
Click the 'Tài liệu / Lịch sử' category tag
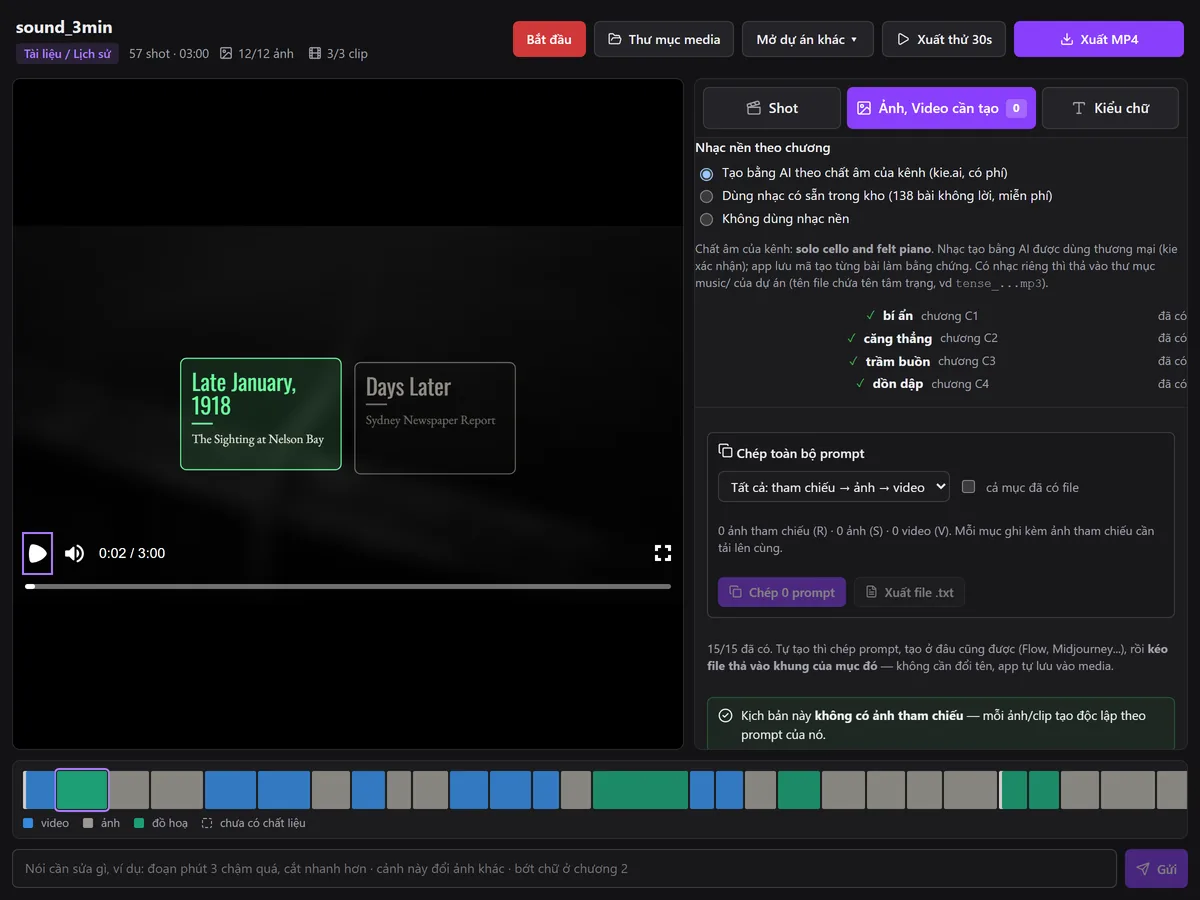point(68,54)
